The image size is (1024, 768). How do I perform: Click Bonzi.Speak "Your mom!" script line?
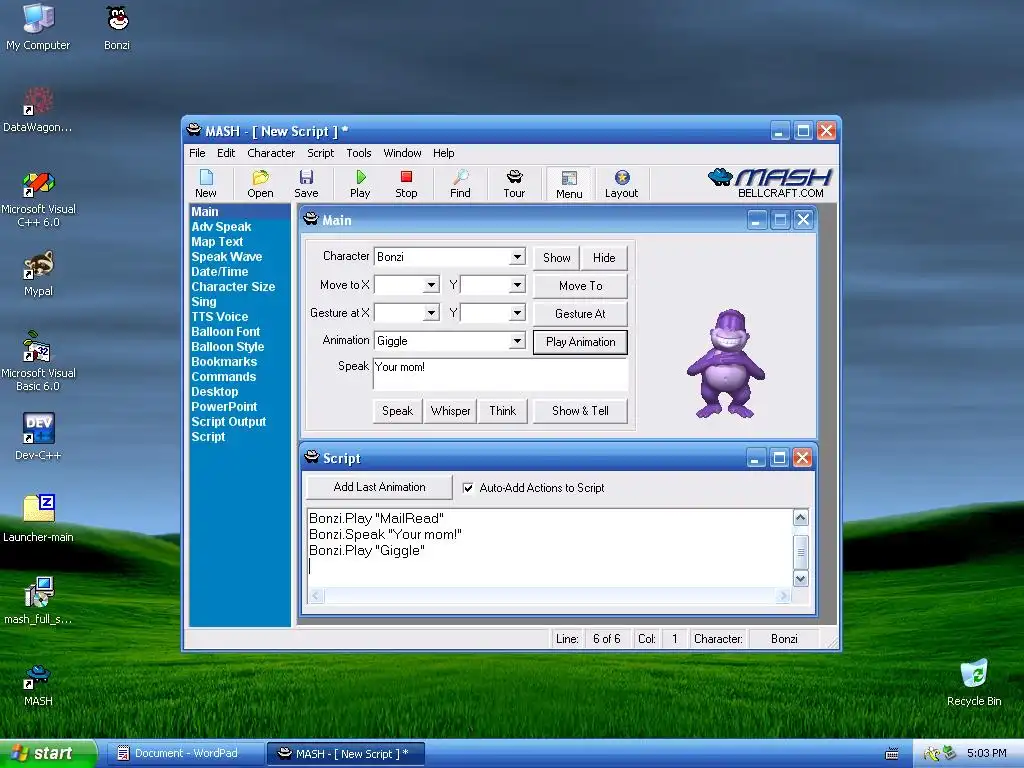coord(385,534)
